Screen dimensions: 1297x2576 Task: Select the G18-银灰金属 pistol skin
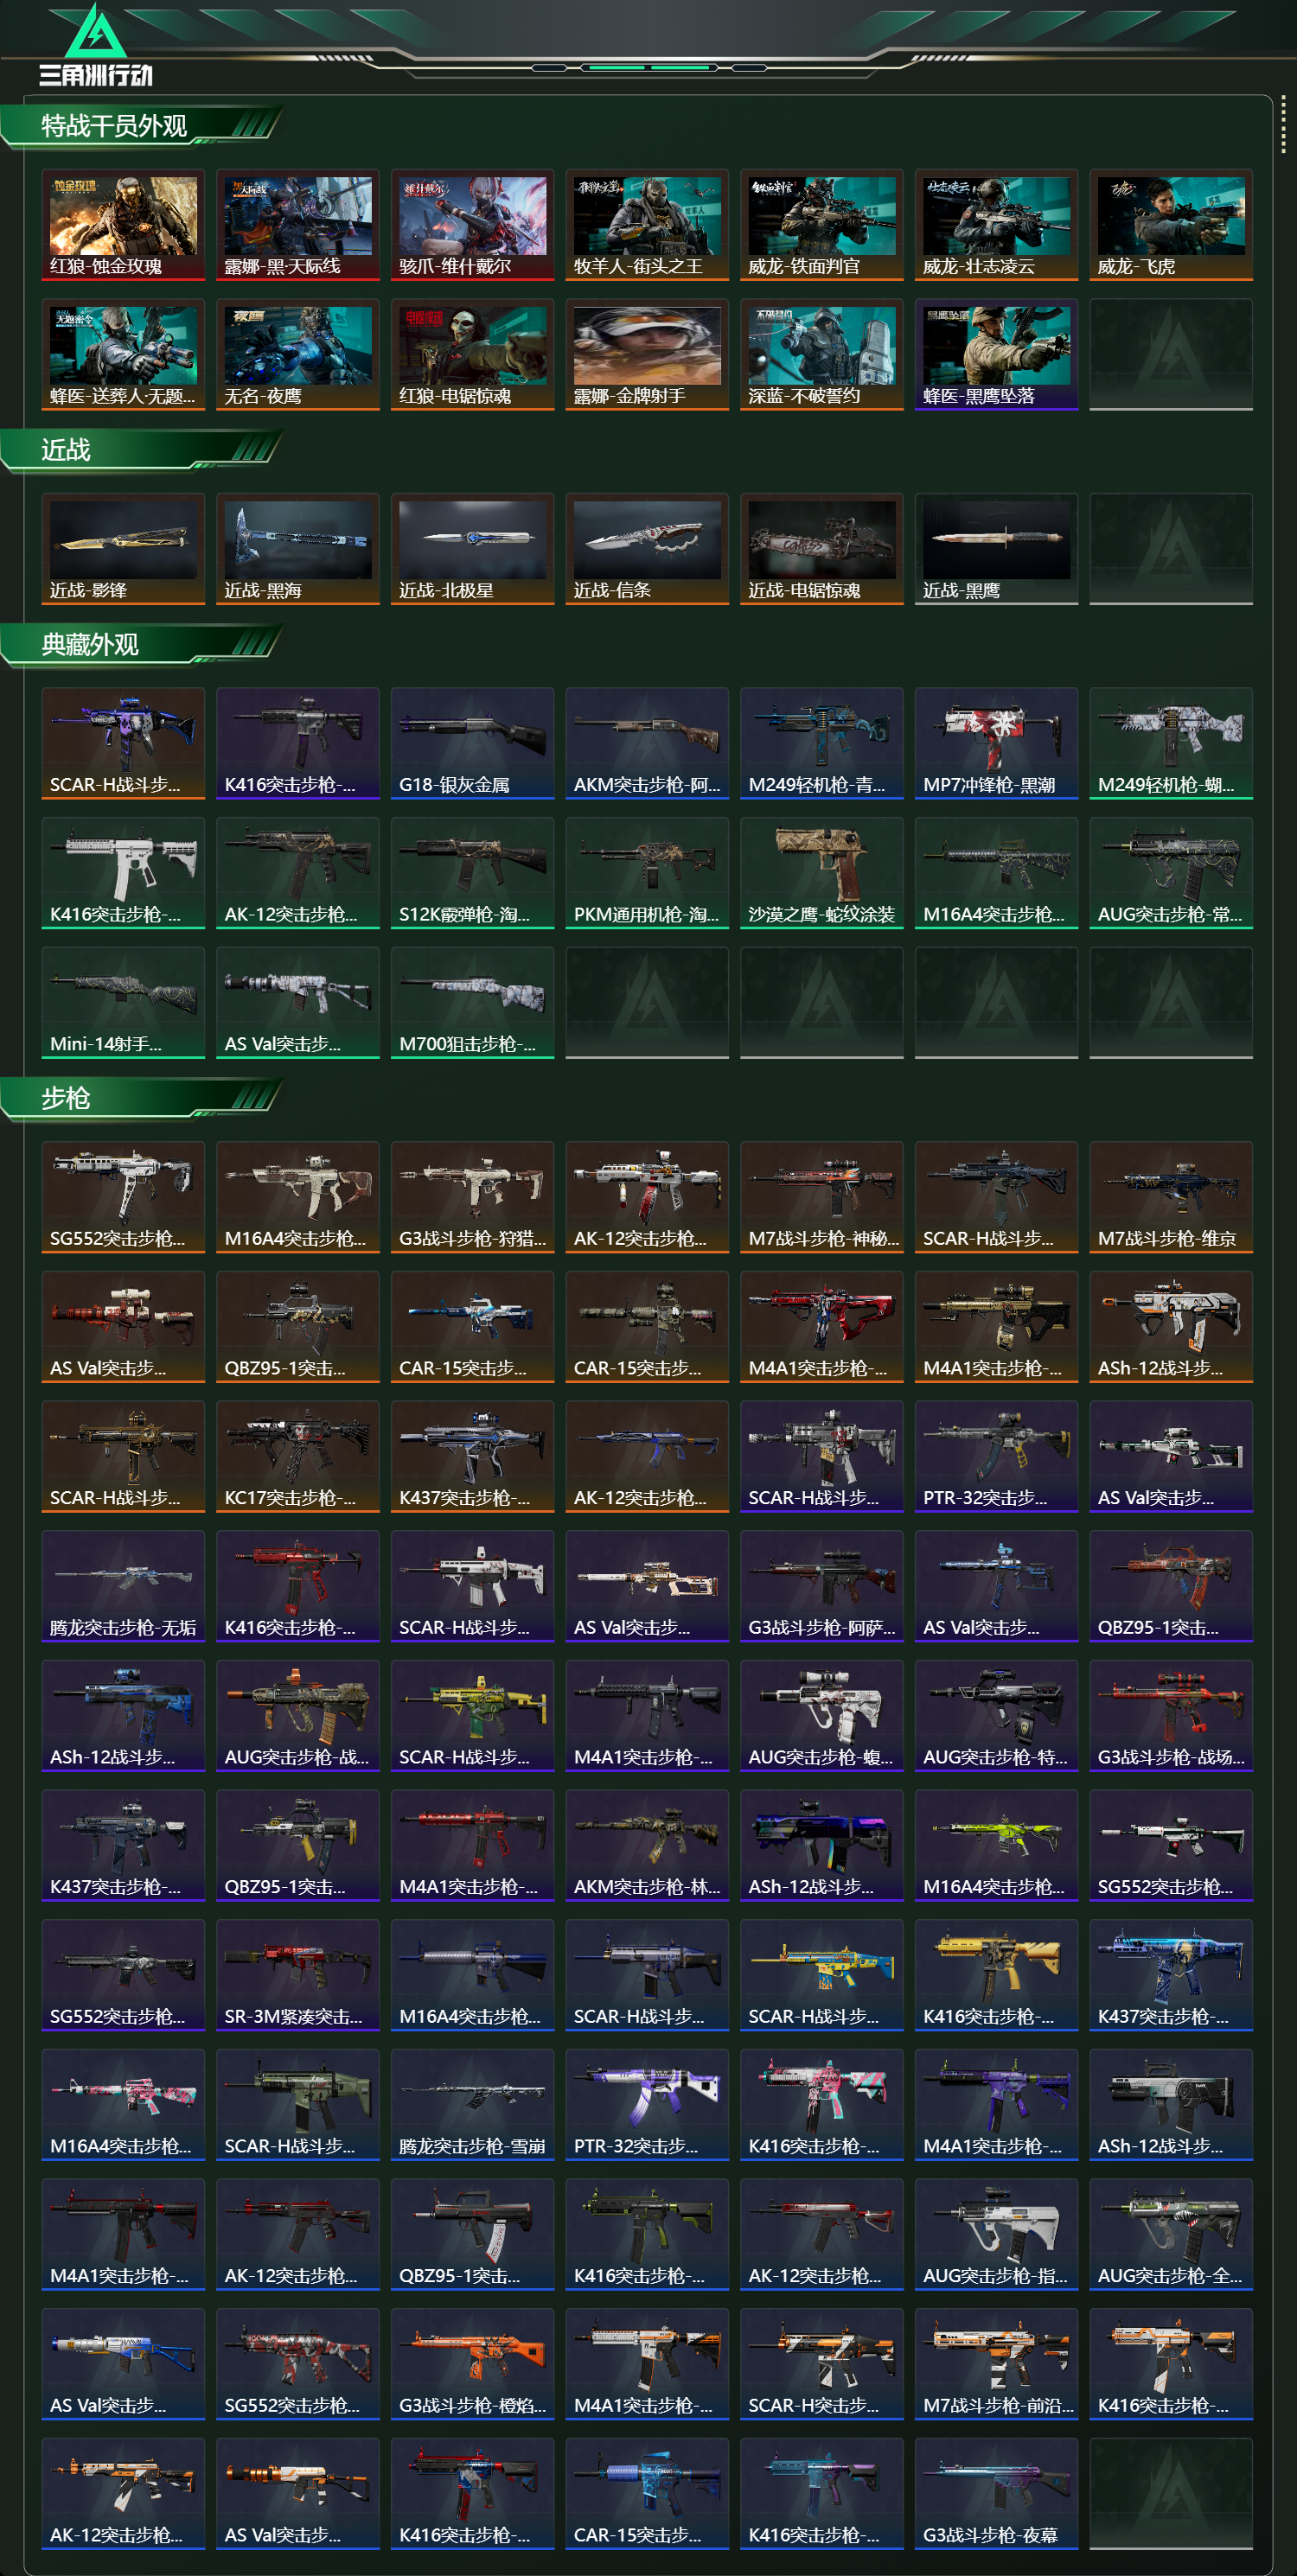(x=472, y=743)
